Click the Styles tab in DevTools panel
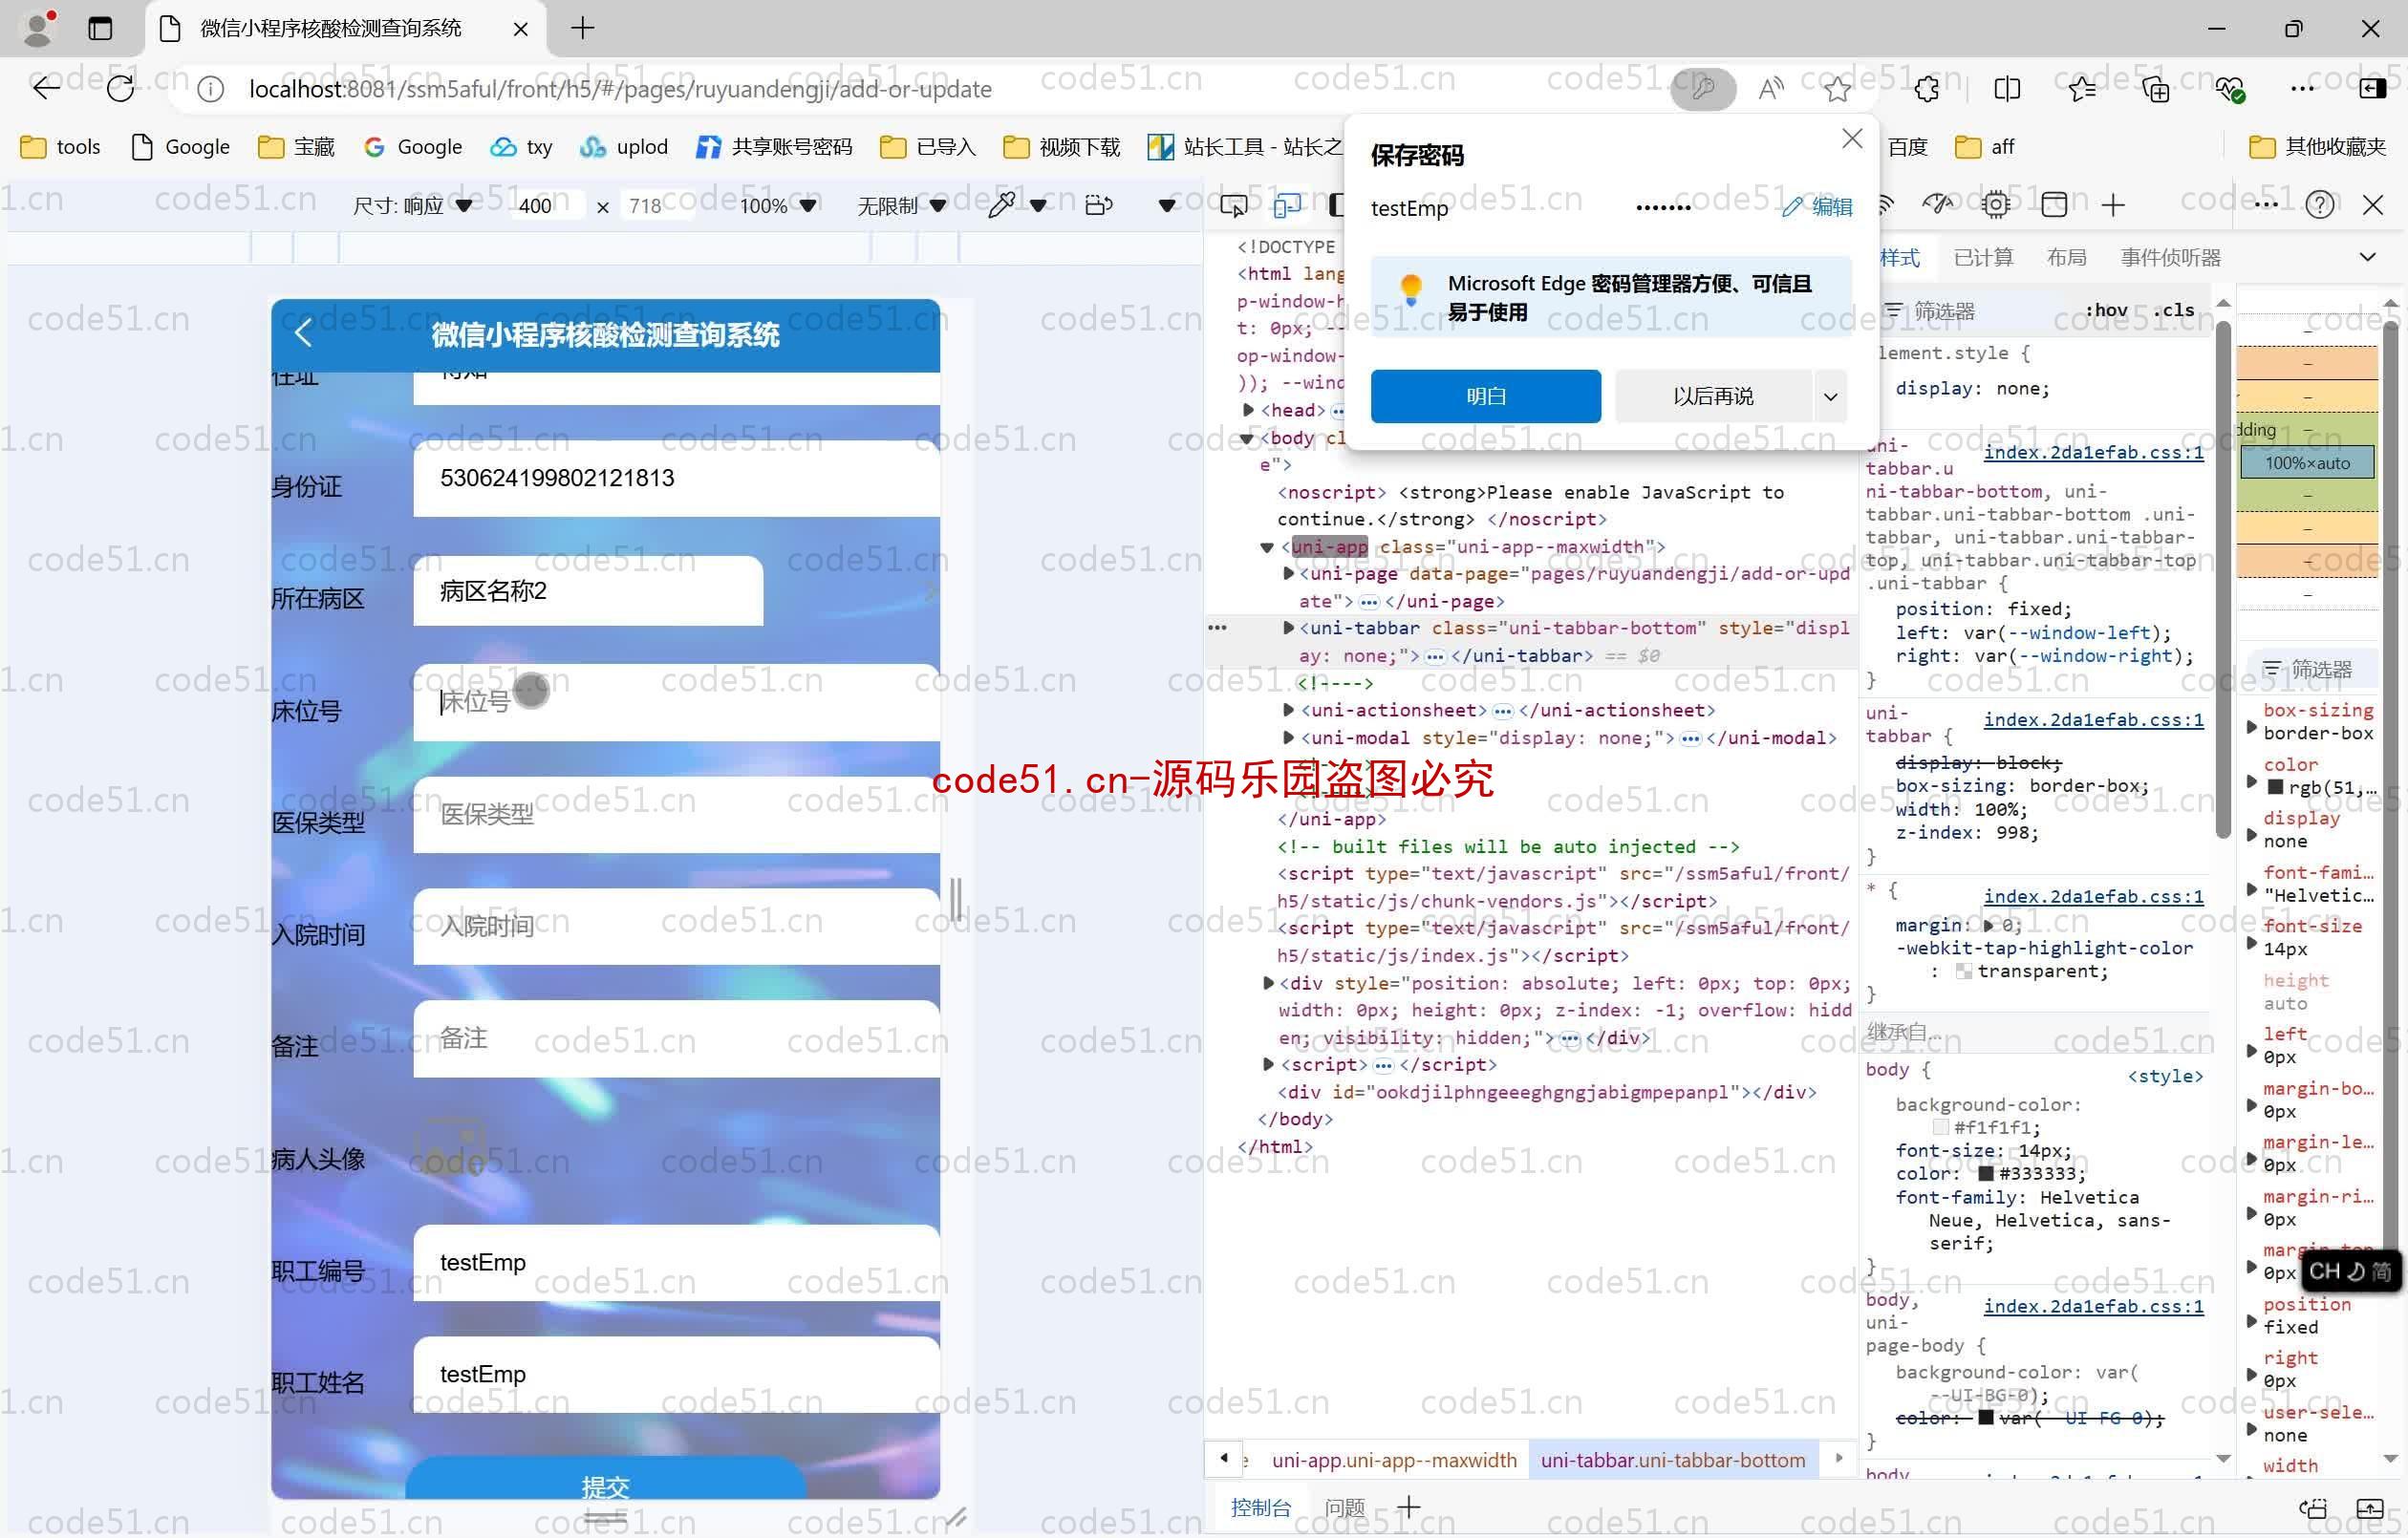The image size is (2408, 1538). [x=1903, y=260]
